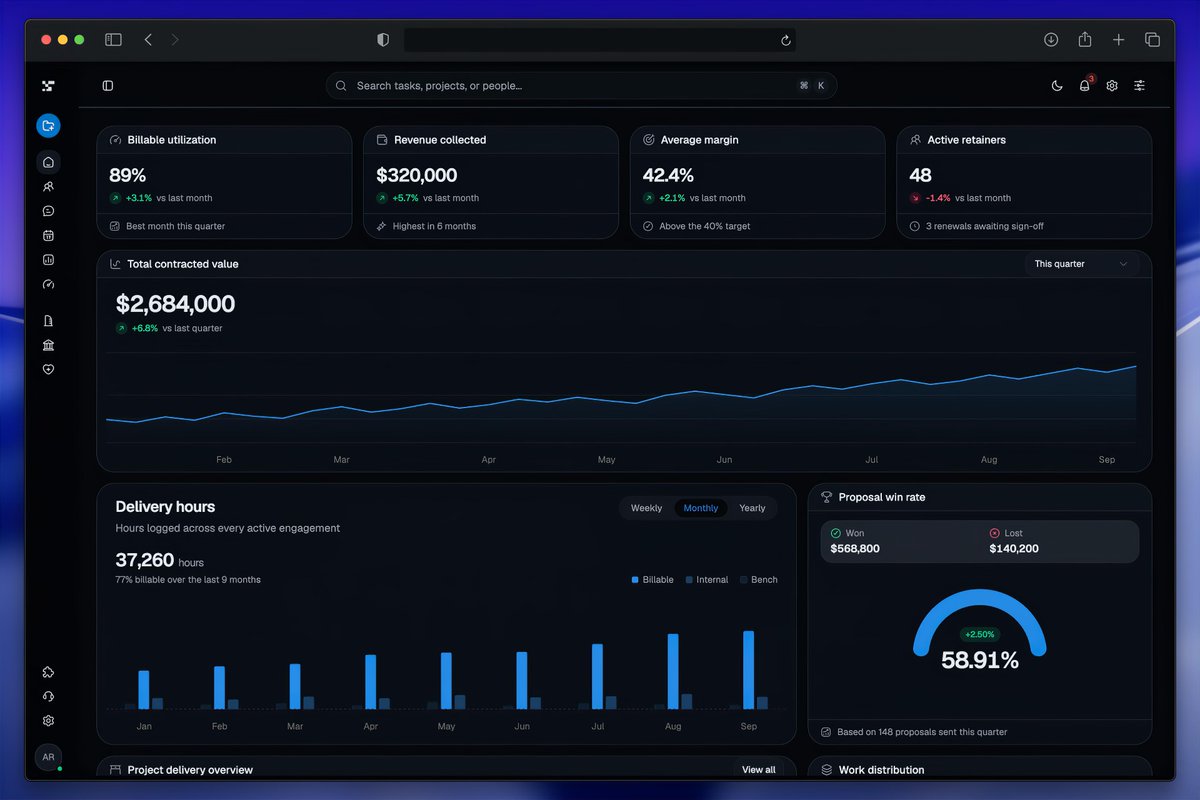Screen dimensions: 1200x800
Task: Open the invoice document sidebar icon
Action: point(48,321)
